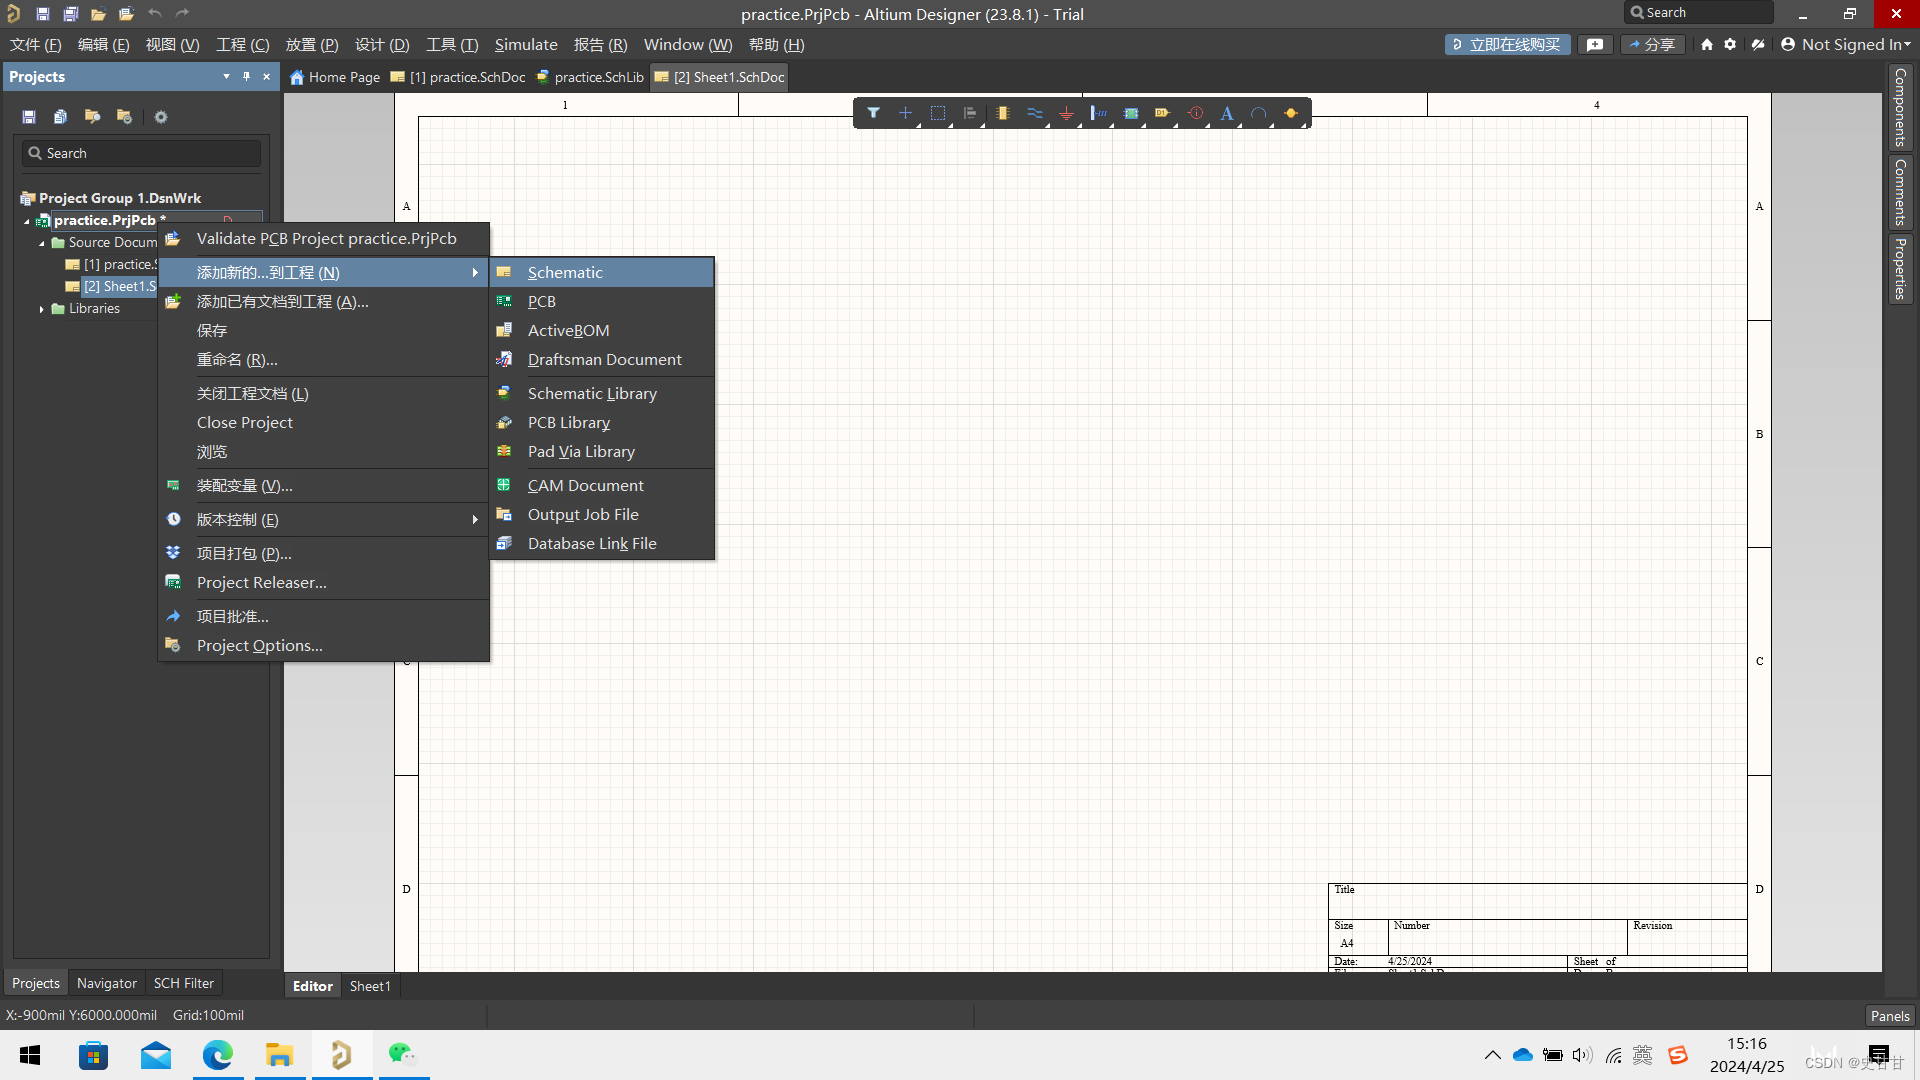Select the GND power port tool
This screenshot has height=1080, width=1920.
pyautogui.click(x=1066, y=113)
